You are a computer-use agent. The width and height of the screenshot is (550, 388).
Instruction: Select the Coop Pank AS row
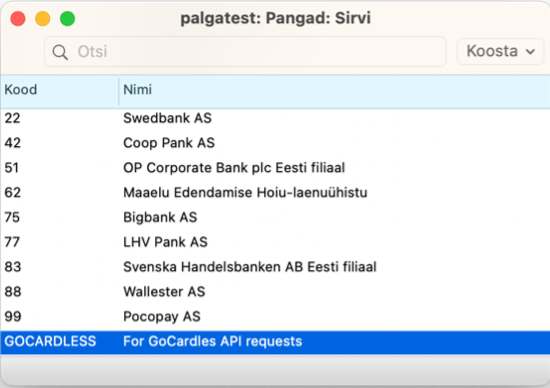[x=275, y=143]
